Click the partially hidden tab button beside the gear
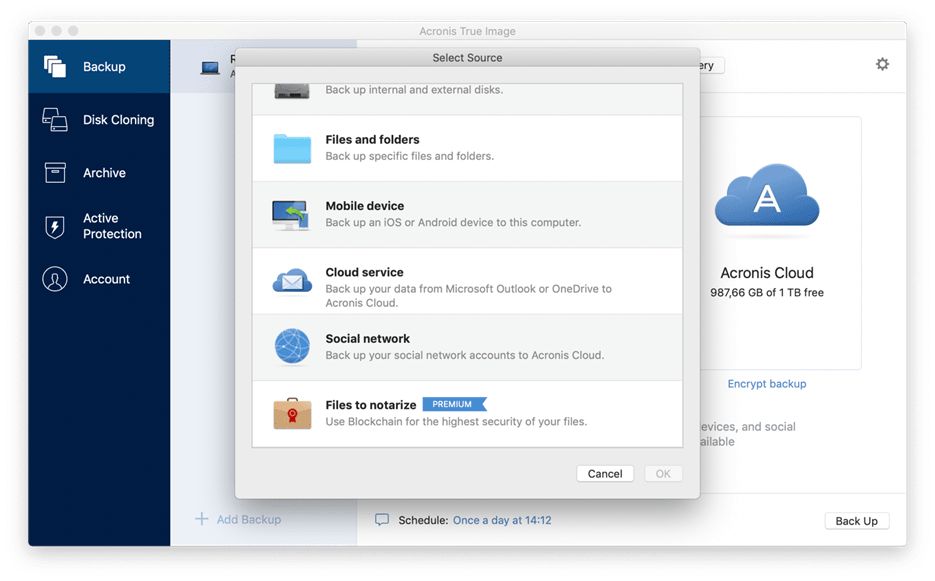935x581 pixels. coord(712,66)
